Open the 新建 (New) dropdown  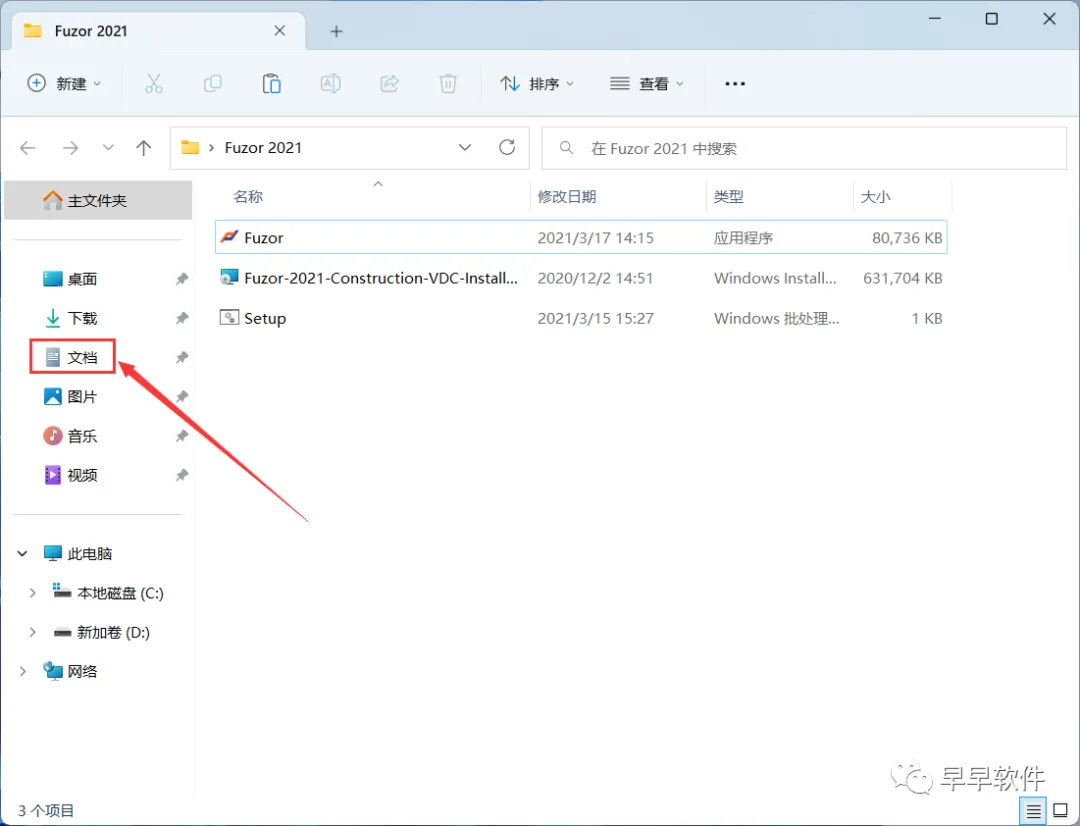tap(64, 83)
